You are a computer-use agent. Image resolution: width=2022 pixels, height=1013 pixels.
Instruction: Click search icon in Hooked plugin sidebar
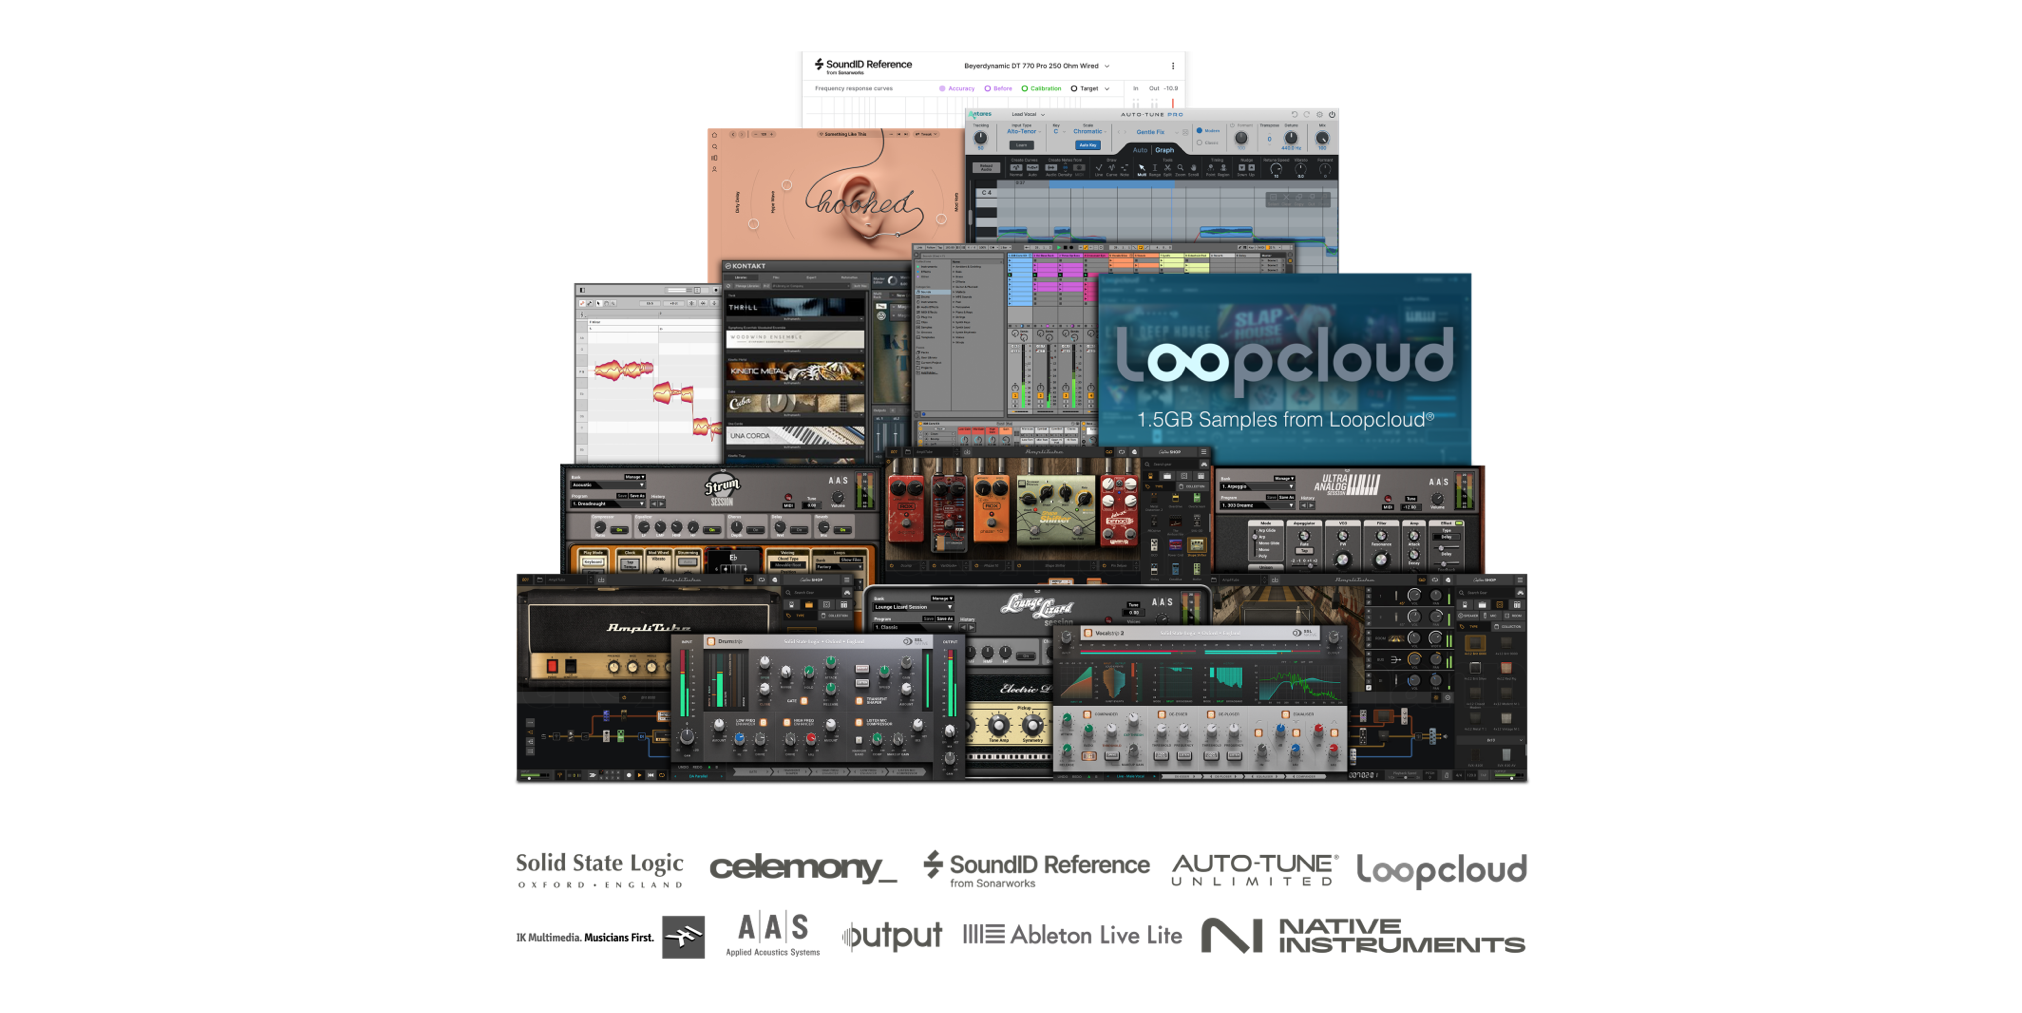(714, 146)
